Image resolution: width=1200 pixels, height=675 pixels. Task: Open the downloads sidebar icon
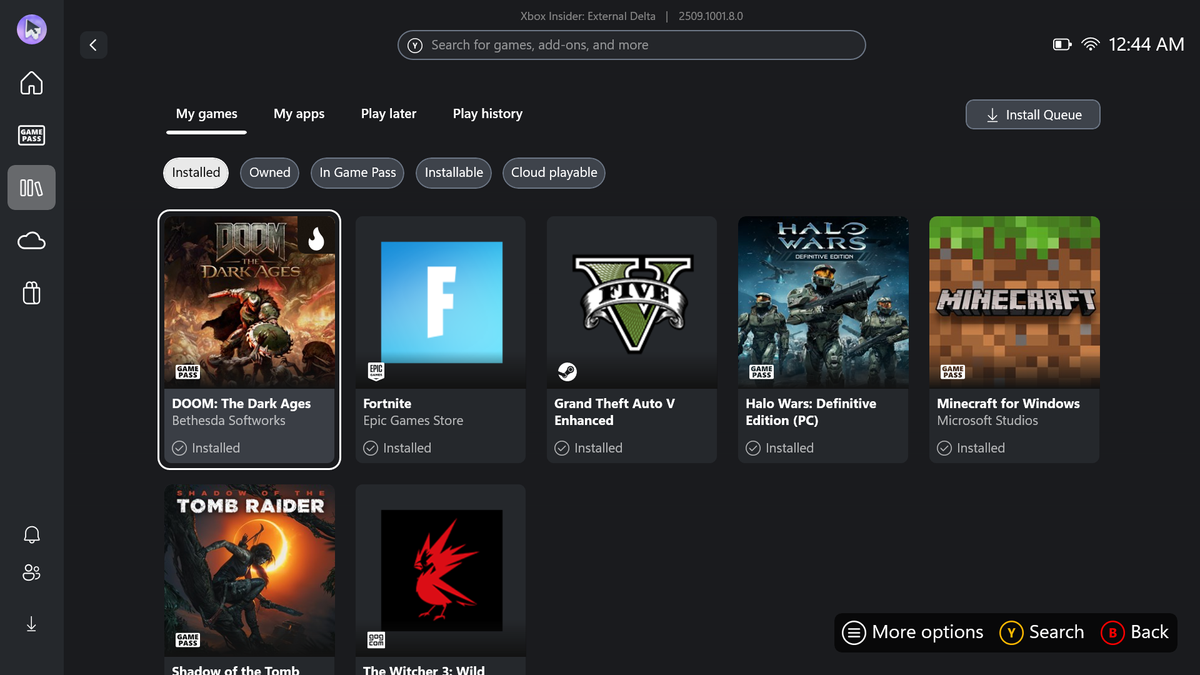(x=31, y=623)
